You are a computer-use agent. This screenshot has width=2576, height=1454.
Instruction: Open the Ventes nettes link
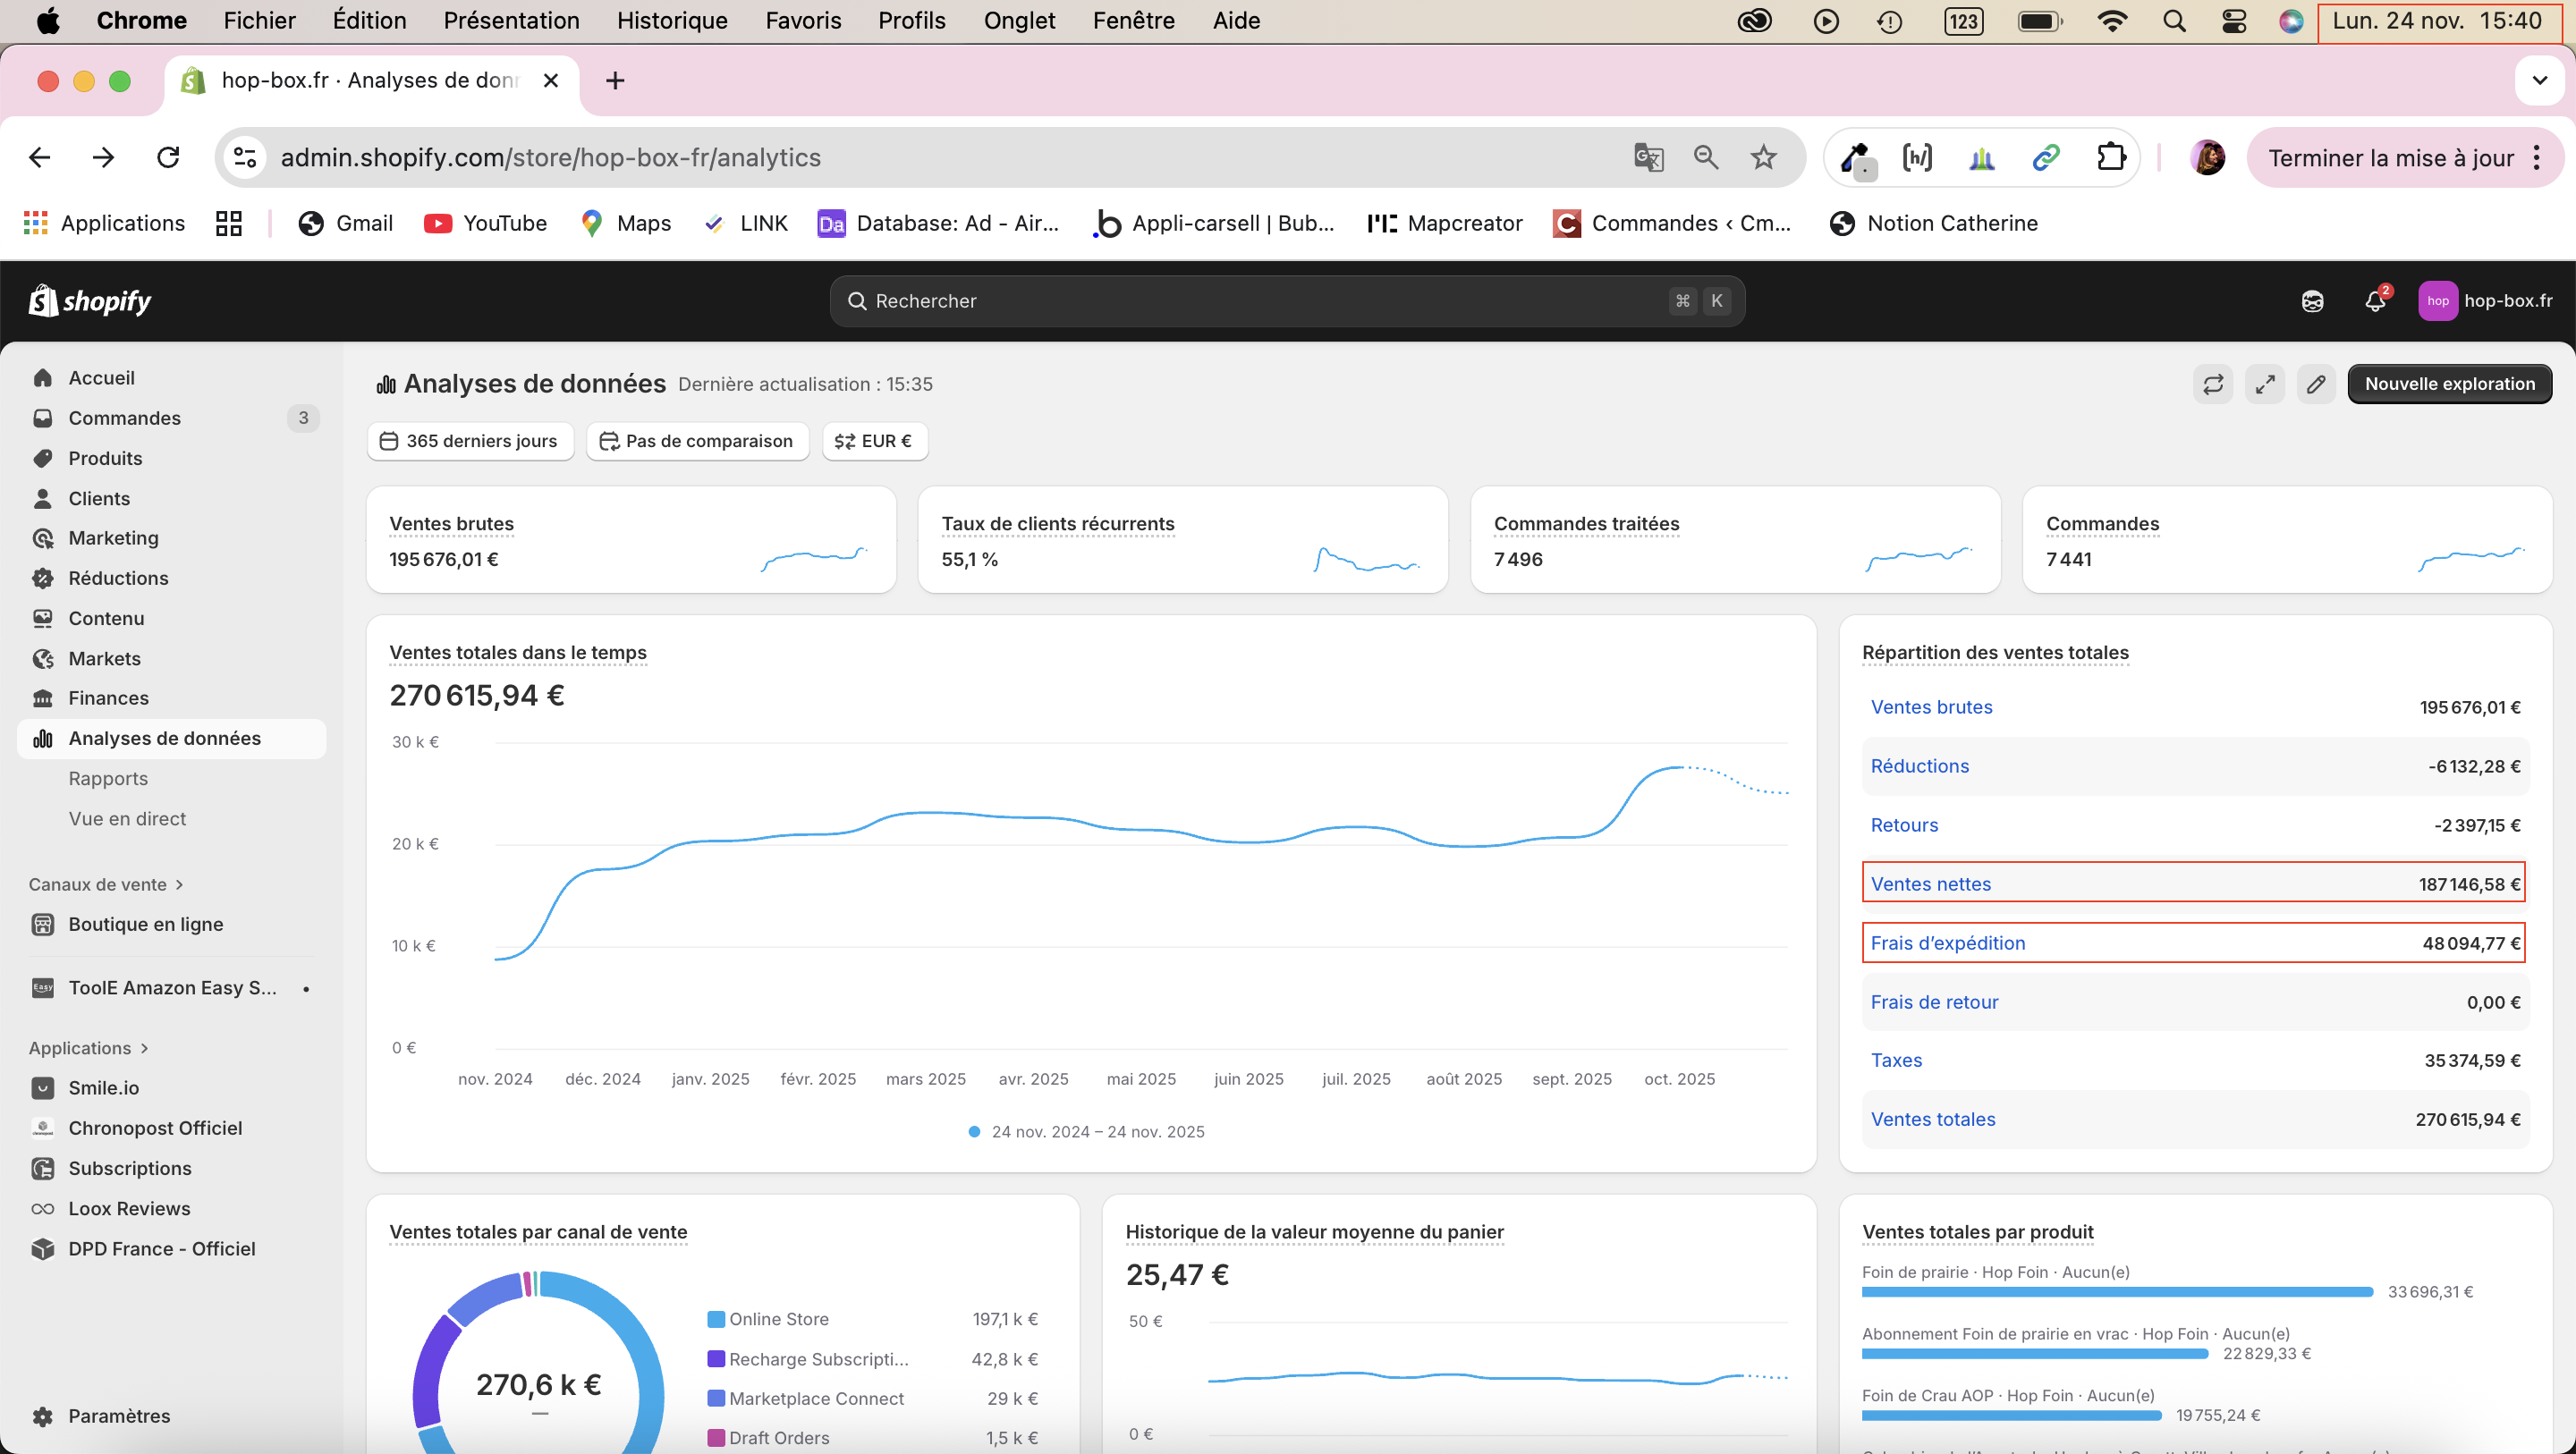point(1930,884)
